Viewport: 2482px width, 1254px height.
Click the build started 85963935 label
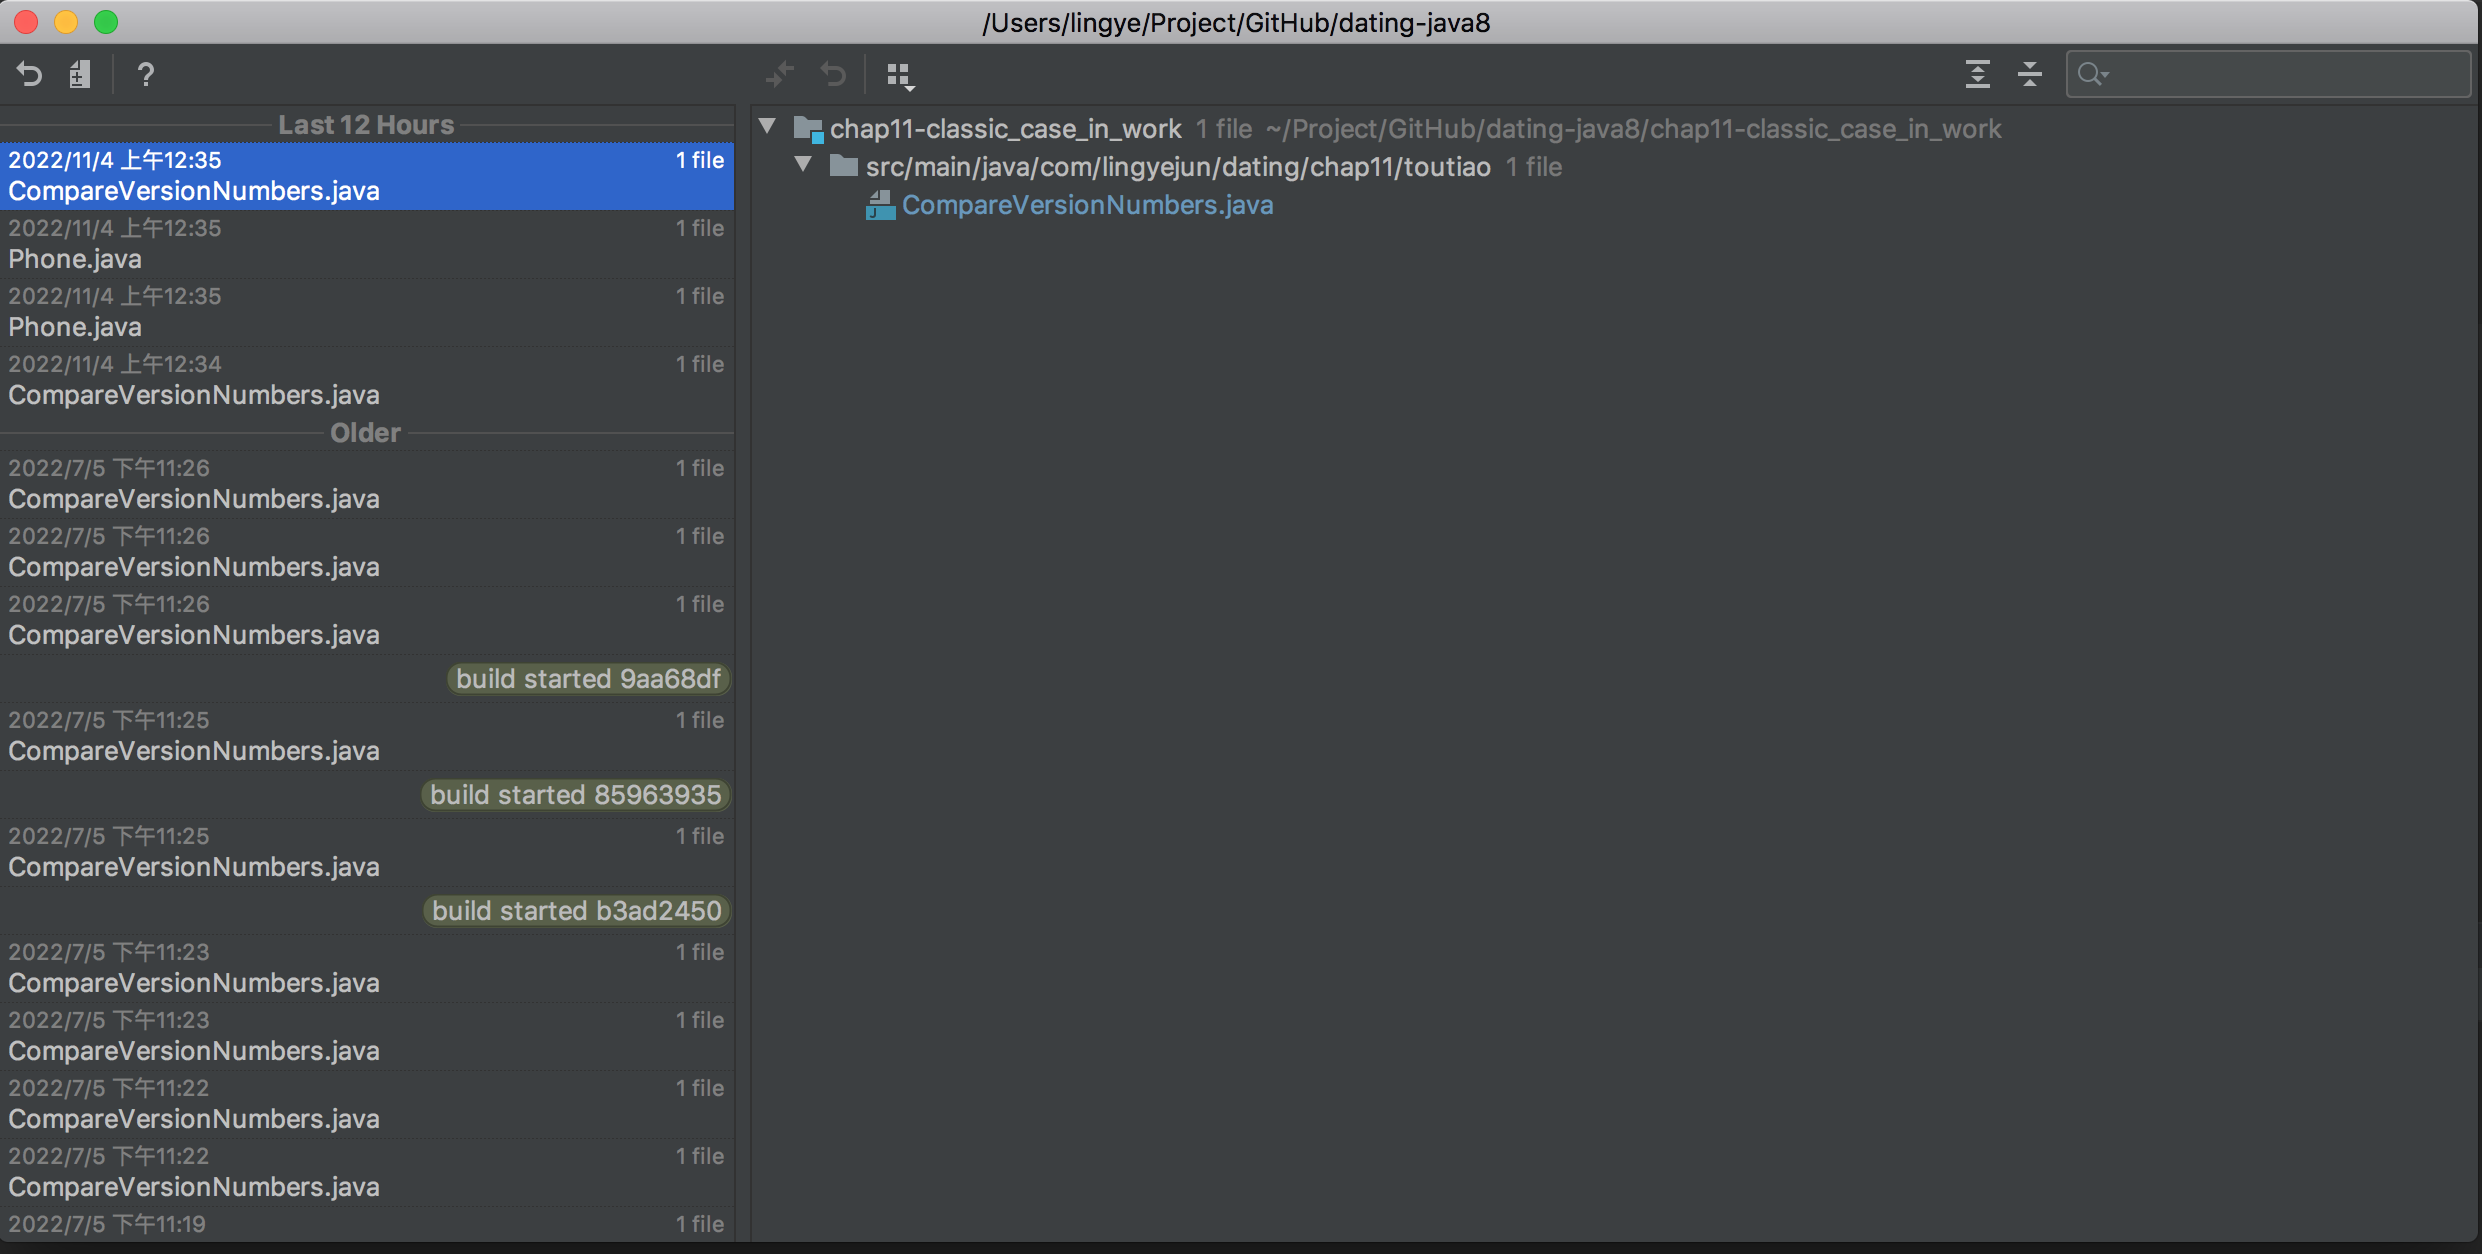[575, 795]
